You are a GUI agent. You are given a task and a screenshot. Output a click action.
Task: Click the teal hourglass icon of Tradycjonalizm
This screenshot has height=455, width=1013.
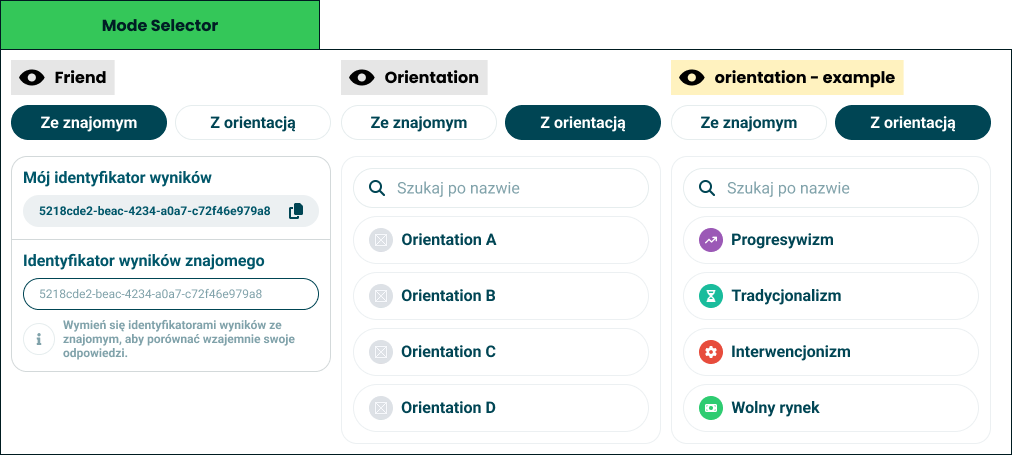pyautogui.click(x=711, y=296)
